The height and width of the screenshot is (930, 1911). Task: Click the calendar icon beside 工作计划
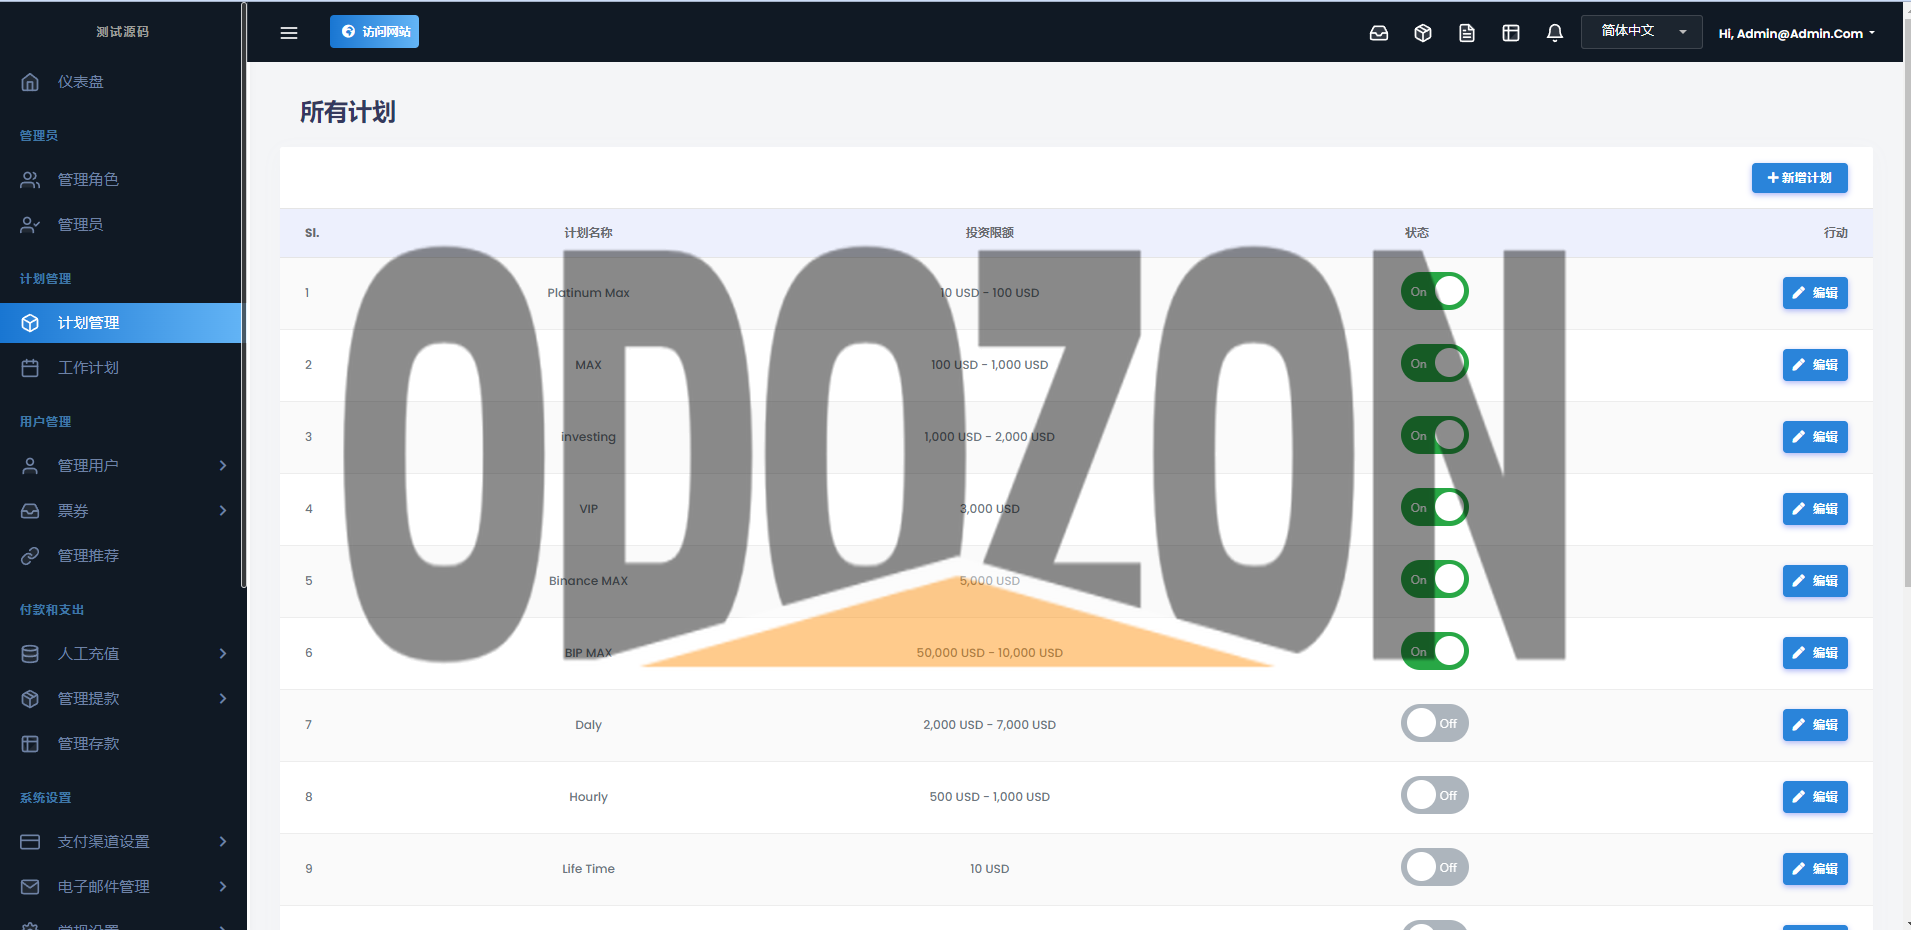coord(30,368)
